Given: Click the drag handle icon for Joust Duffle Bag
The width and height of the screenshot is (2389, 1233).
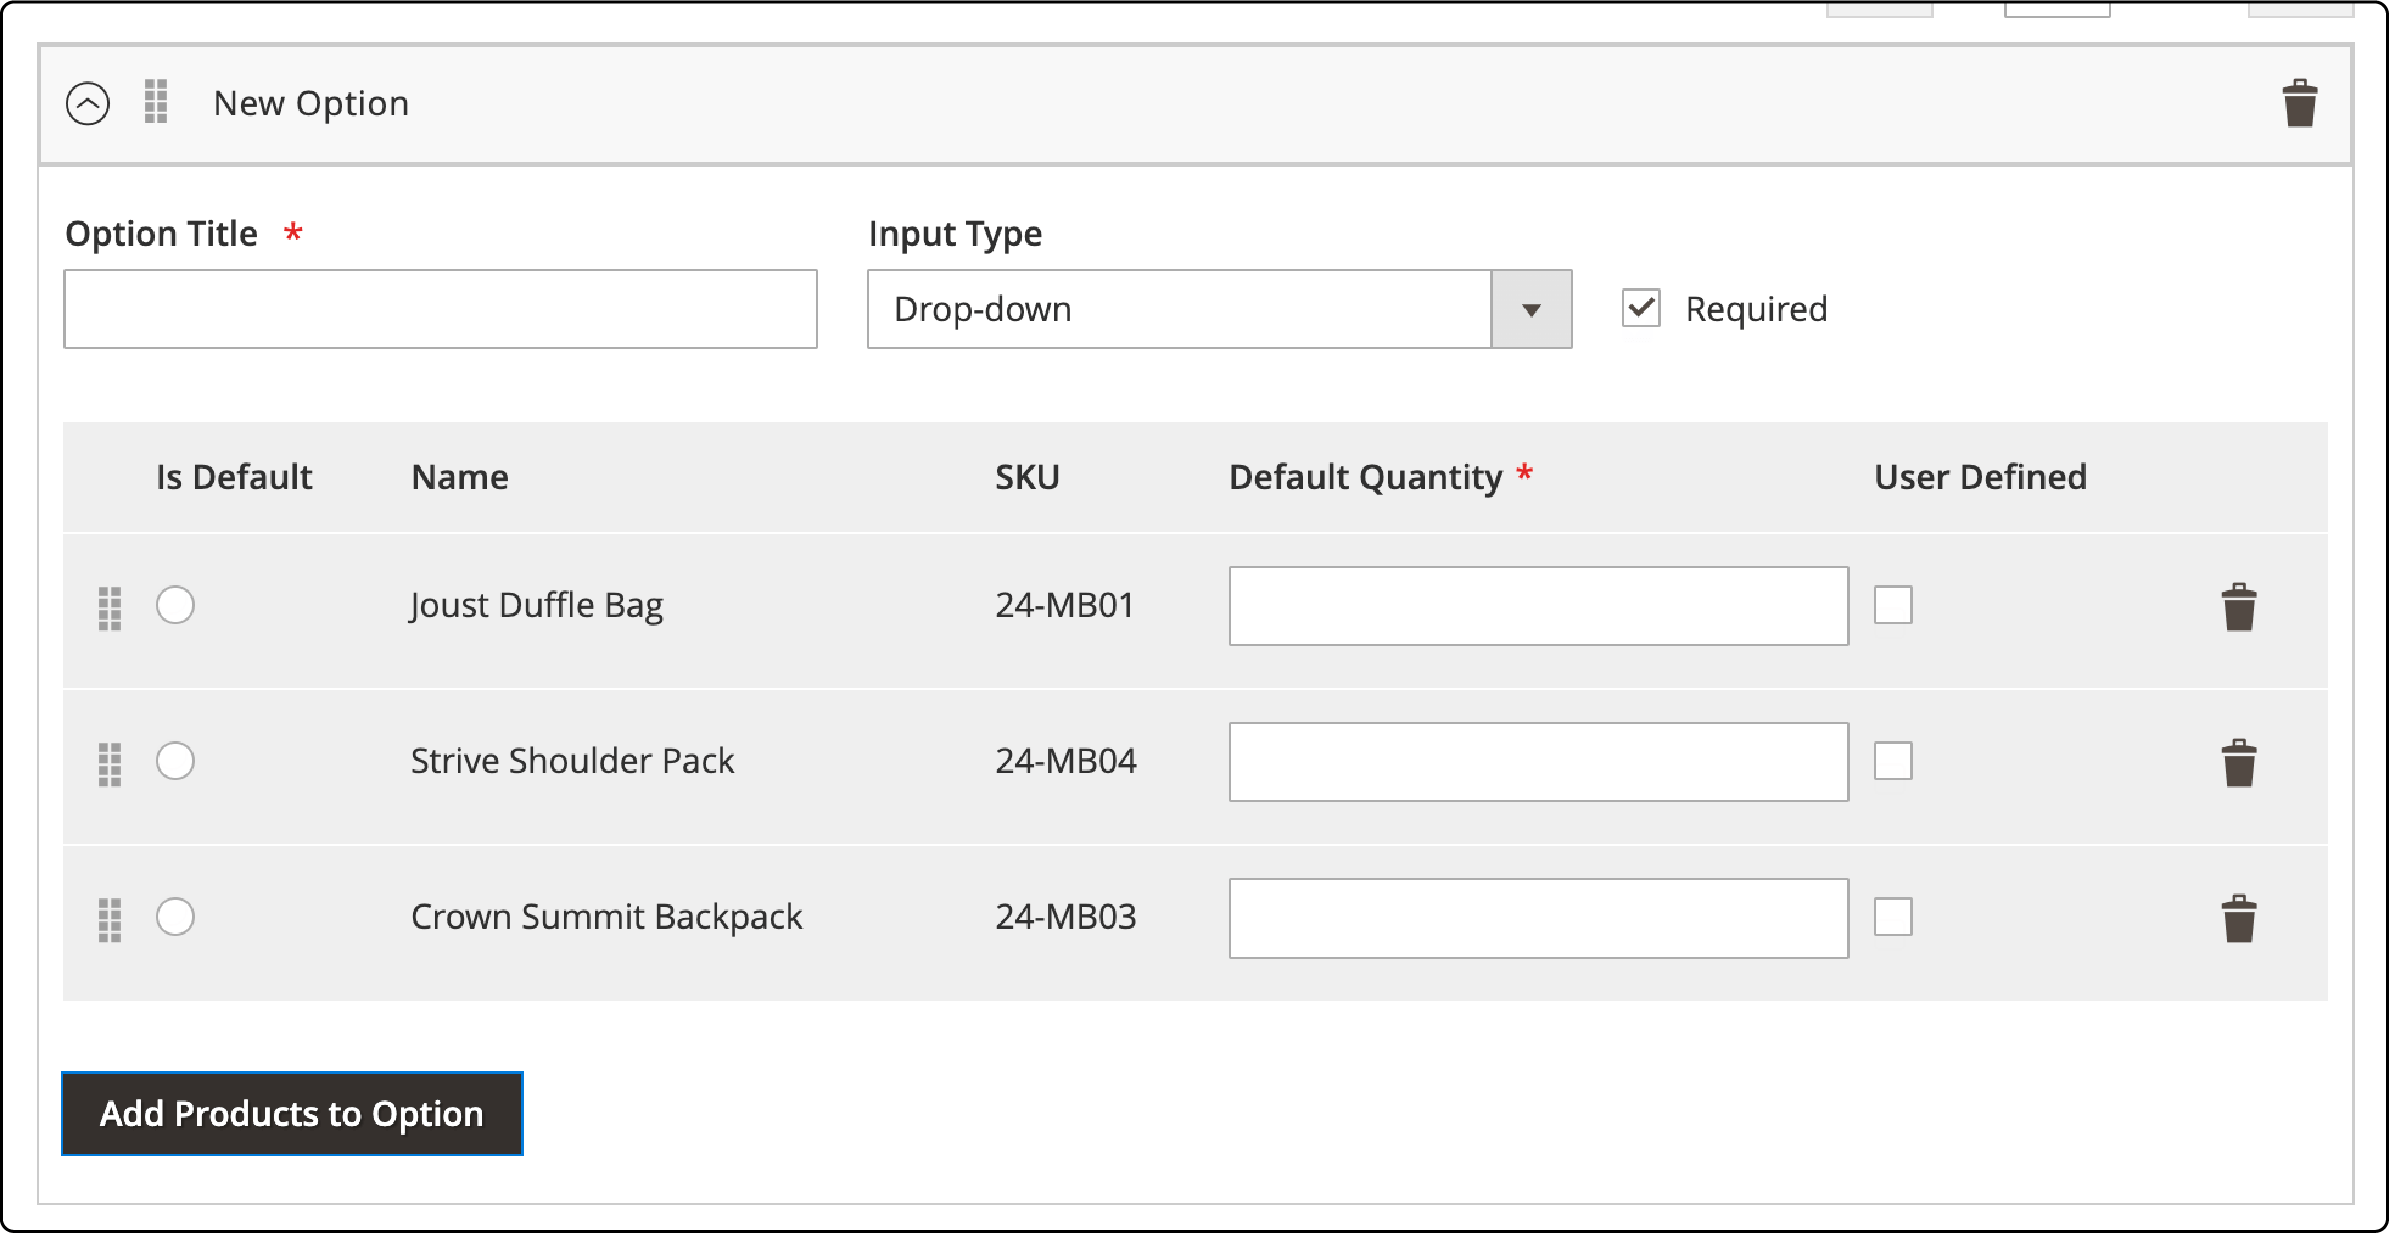Looking at the screenshot, I should click(x=110, y=605).
